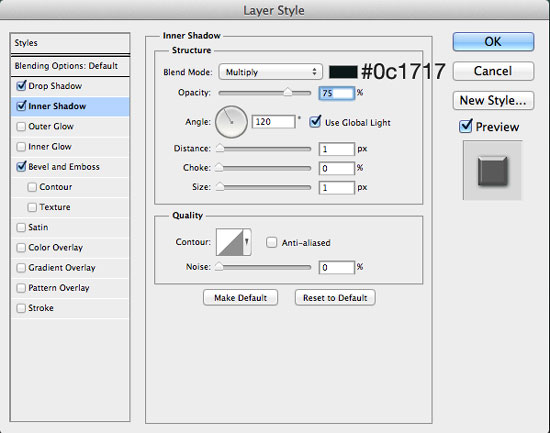
Task: Uncheck the Preview checkbox
Action: coord(465,126)
